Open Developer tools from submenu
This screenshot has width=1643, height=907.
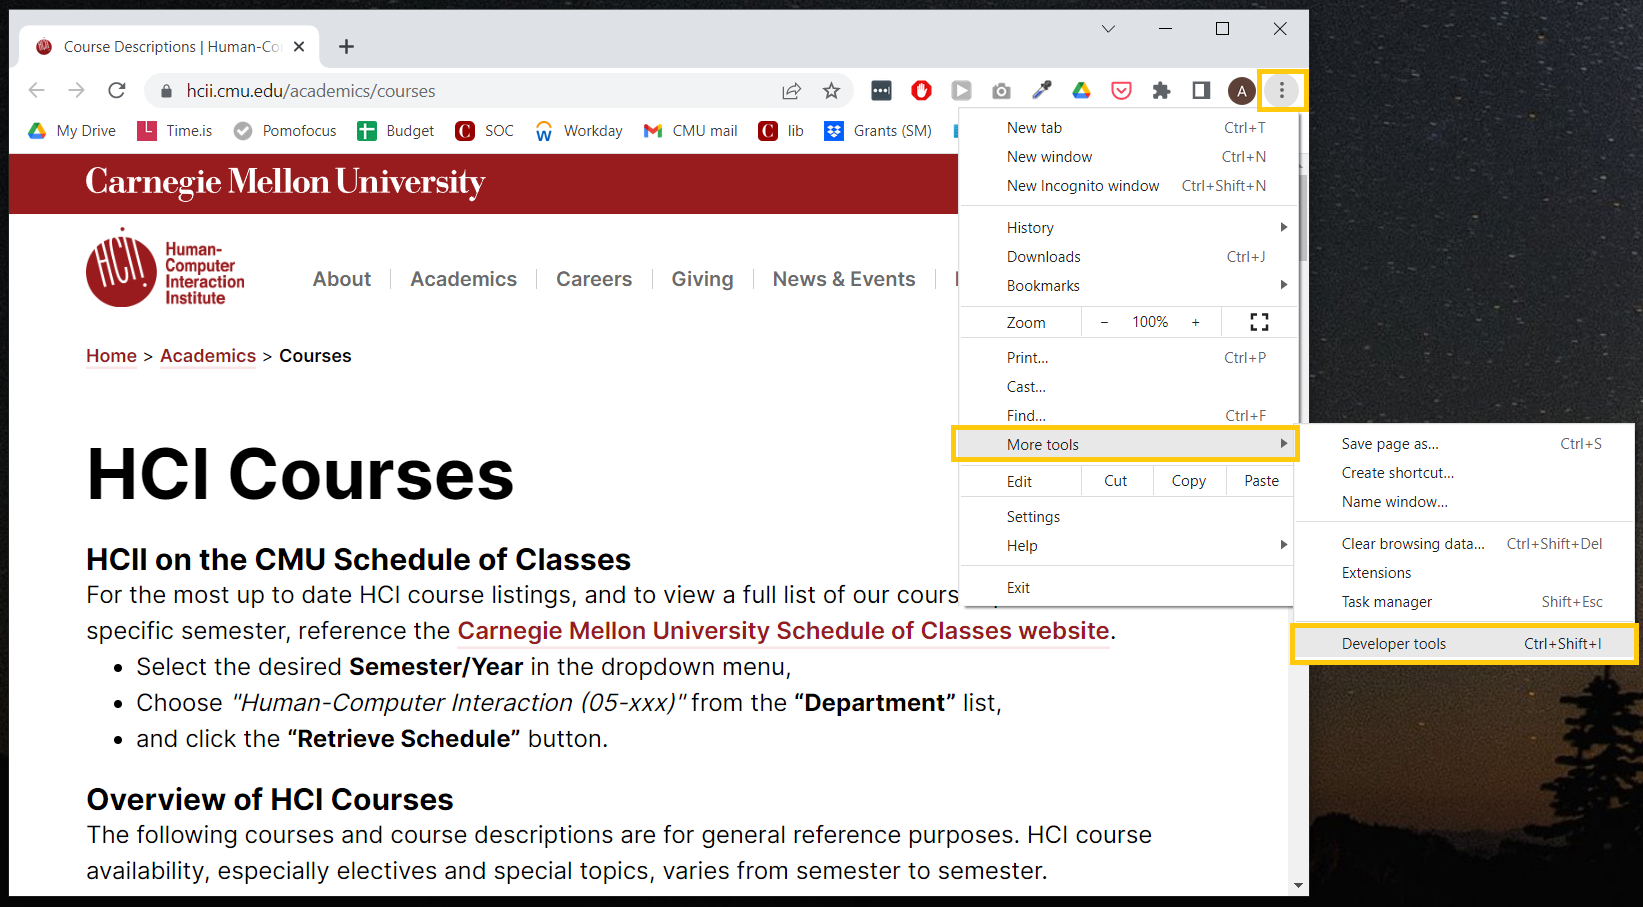pos(1465,644)
